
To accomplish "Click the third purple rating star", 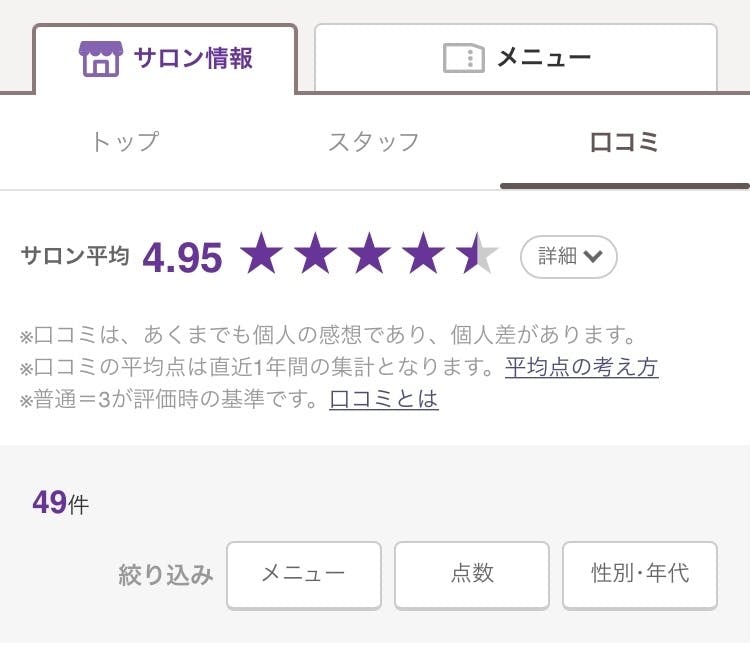I will [370, 255].
